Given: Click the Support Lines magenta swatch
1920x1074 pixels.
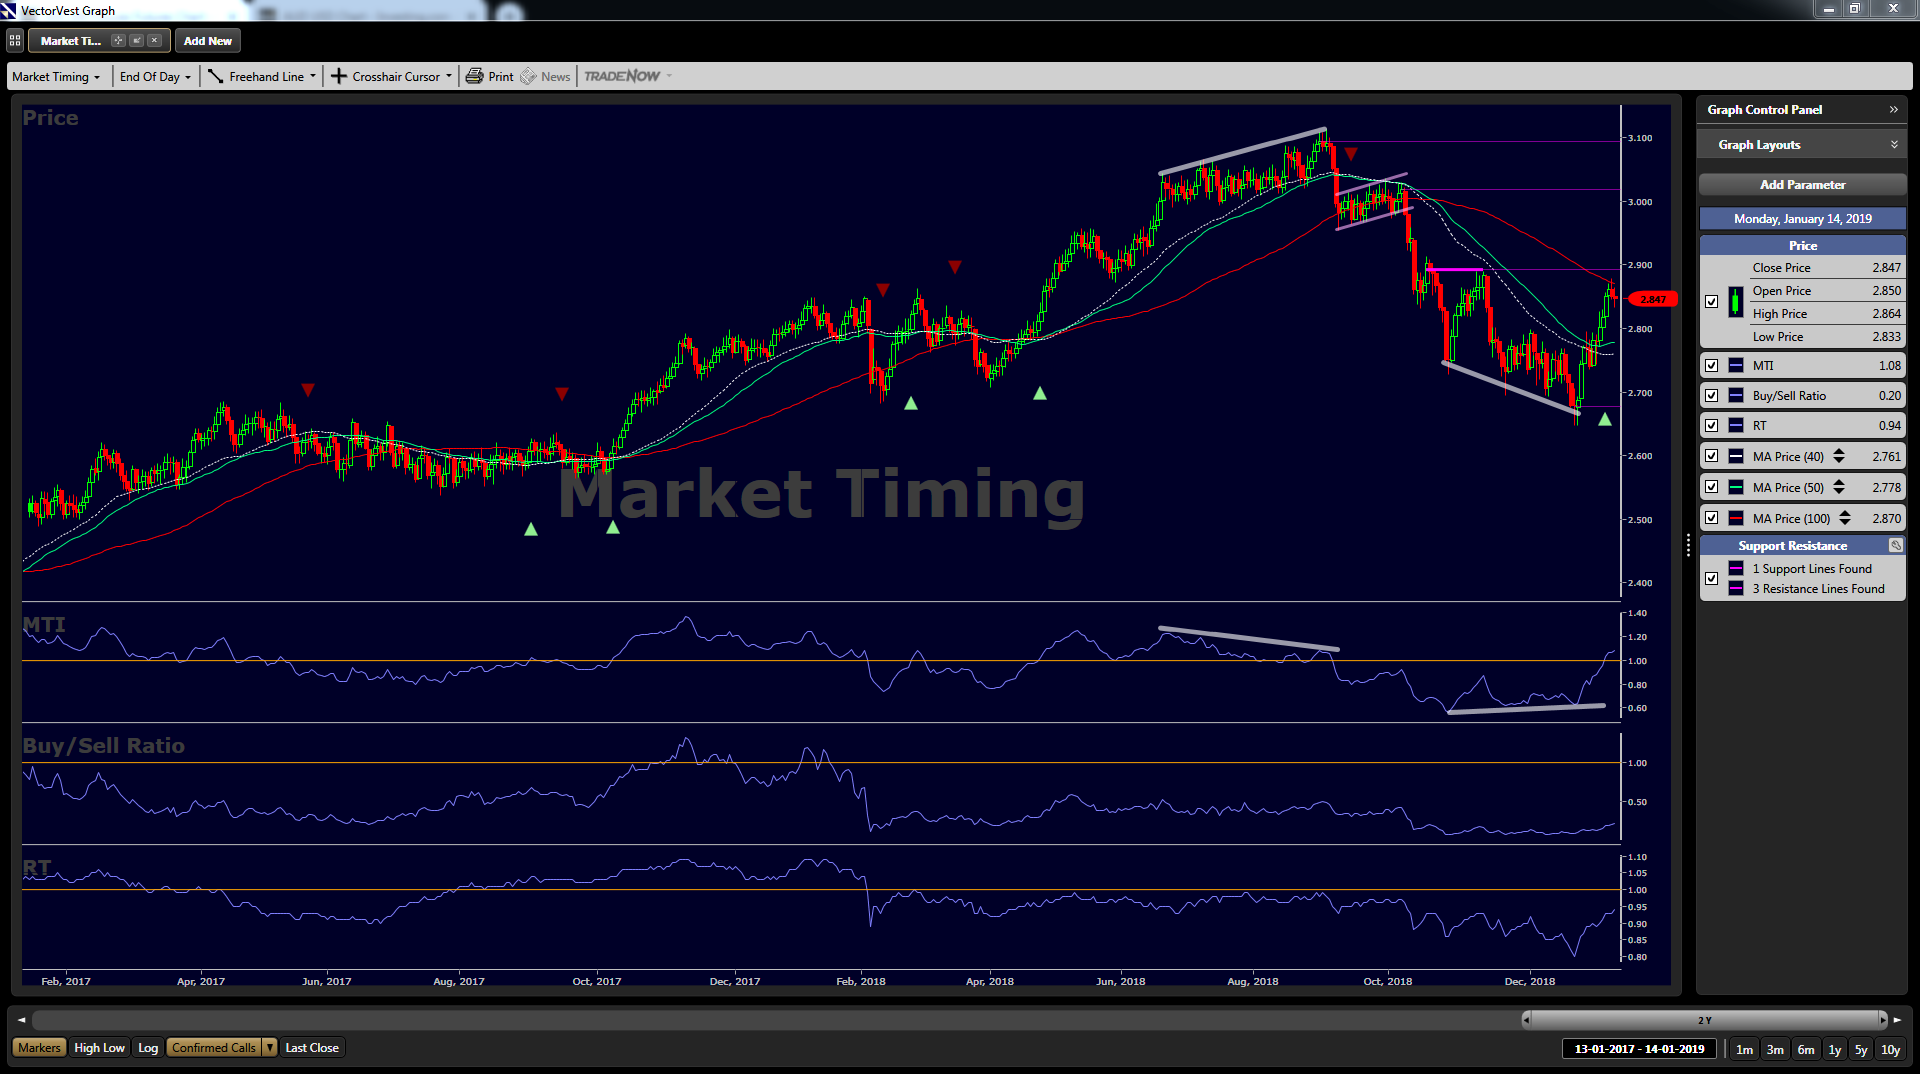Looking at the screenshot, I should click(1735, 569).
